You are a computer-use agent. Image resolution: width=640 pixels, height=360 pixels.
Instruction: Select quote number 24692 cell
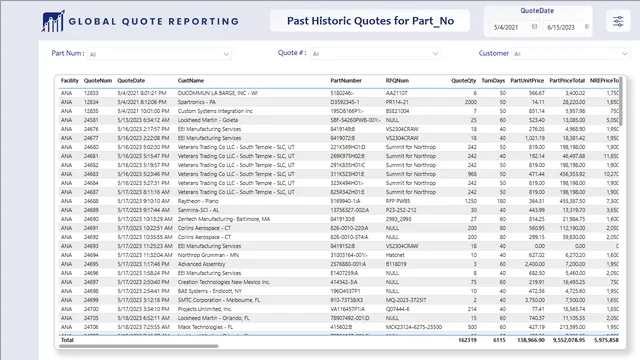point(91,237)
